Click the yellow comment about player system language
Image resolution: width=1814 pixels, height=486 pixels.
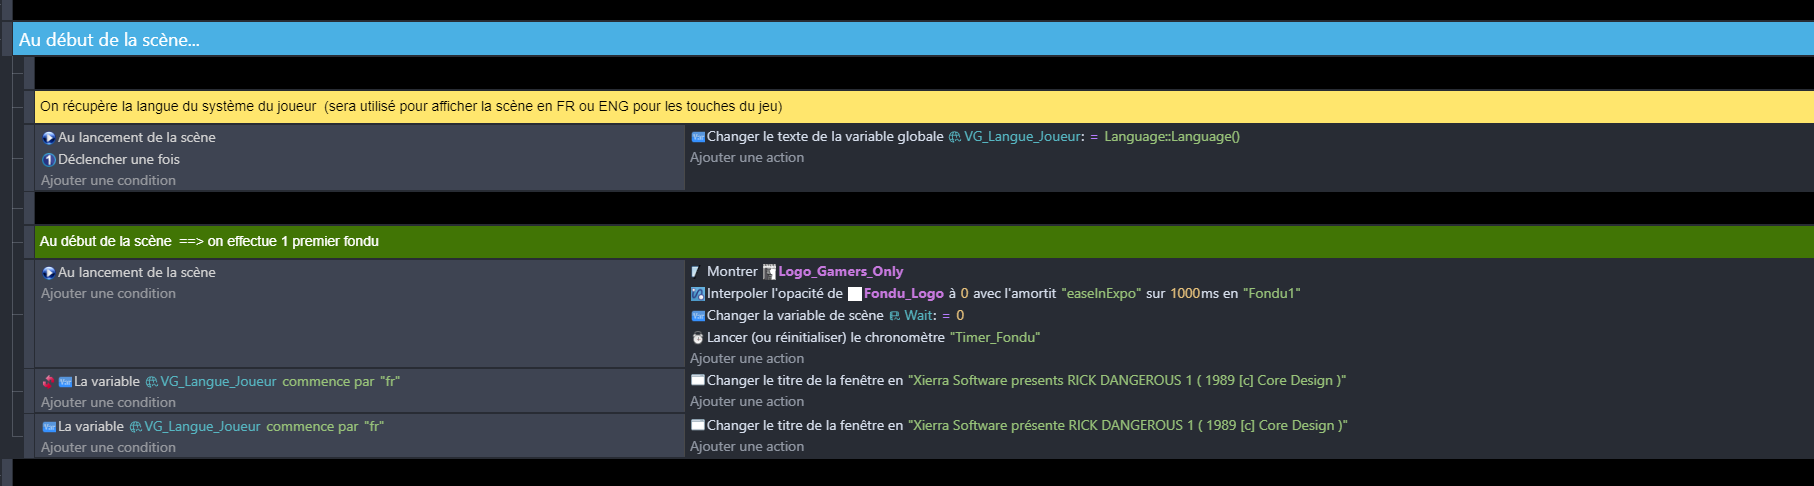coord(410,107)
